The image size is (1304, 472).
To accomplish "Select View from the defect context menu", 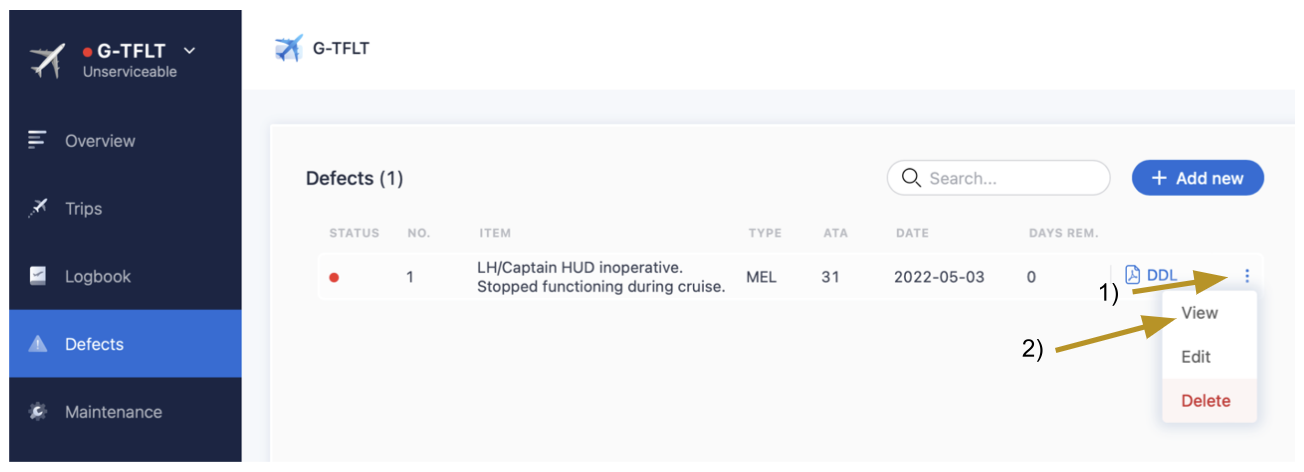I will (1199, 313).
